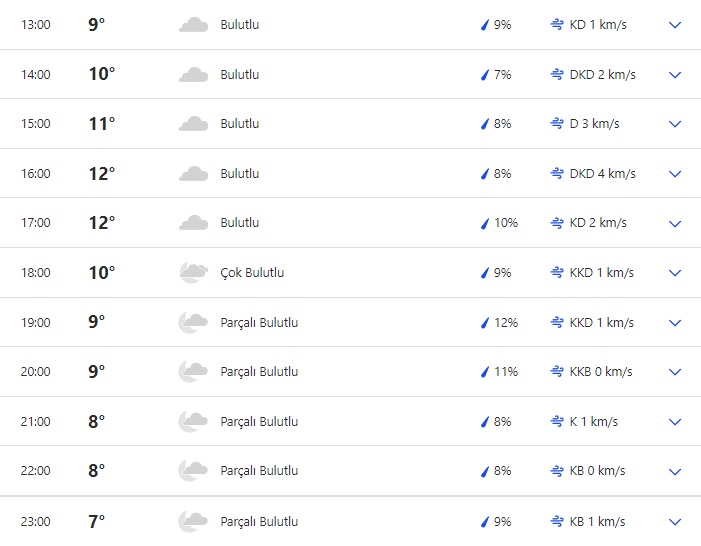Expand the 16:00 row chevron

[x=675, y=174]
